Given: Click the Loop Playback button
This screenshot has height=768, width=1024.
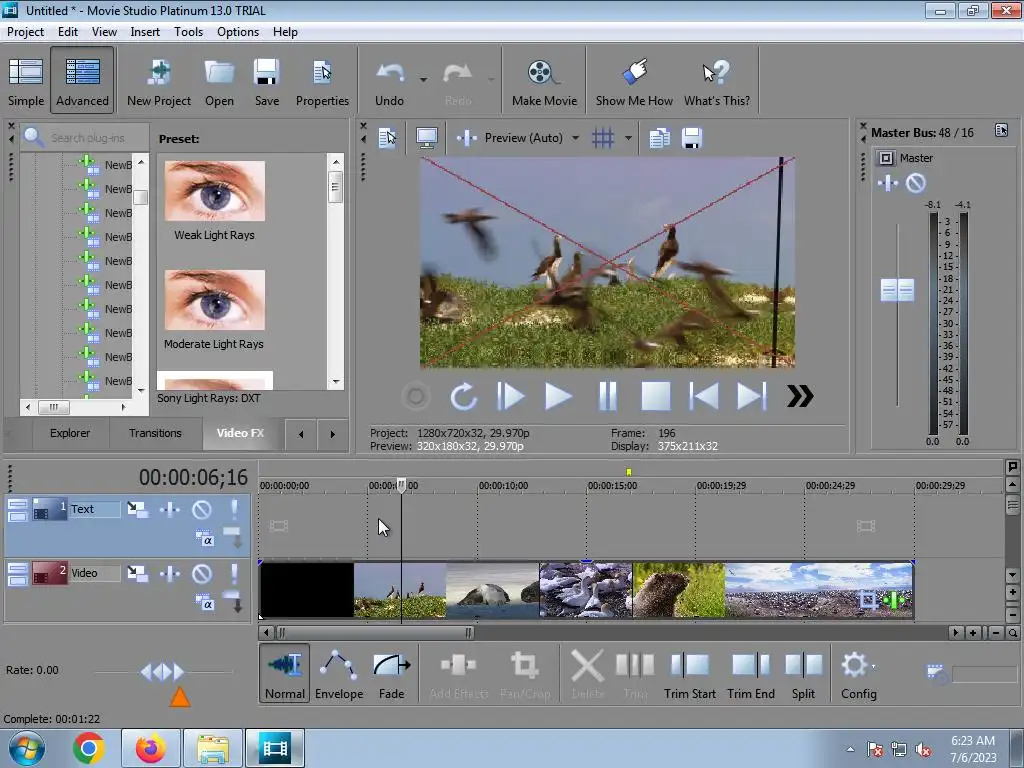Looking at the screenshot, I should [463, 397].
